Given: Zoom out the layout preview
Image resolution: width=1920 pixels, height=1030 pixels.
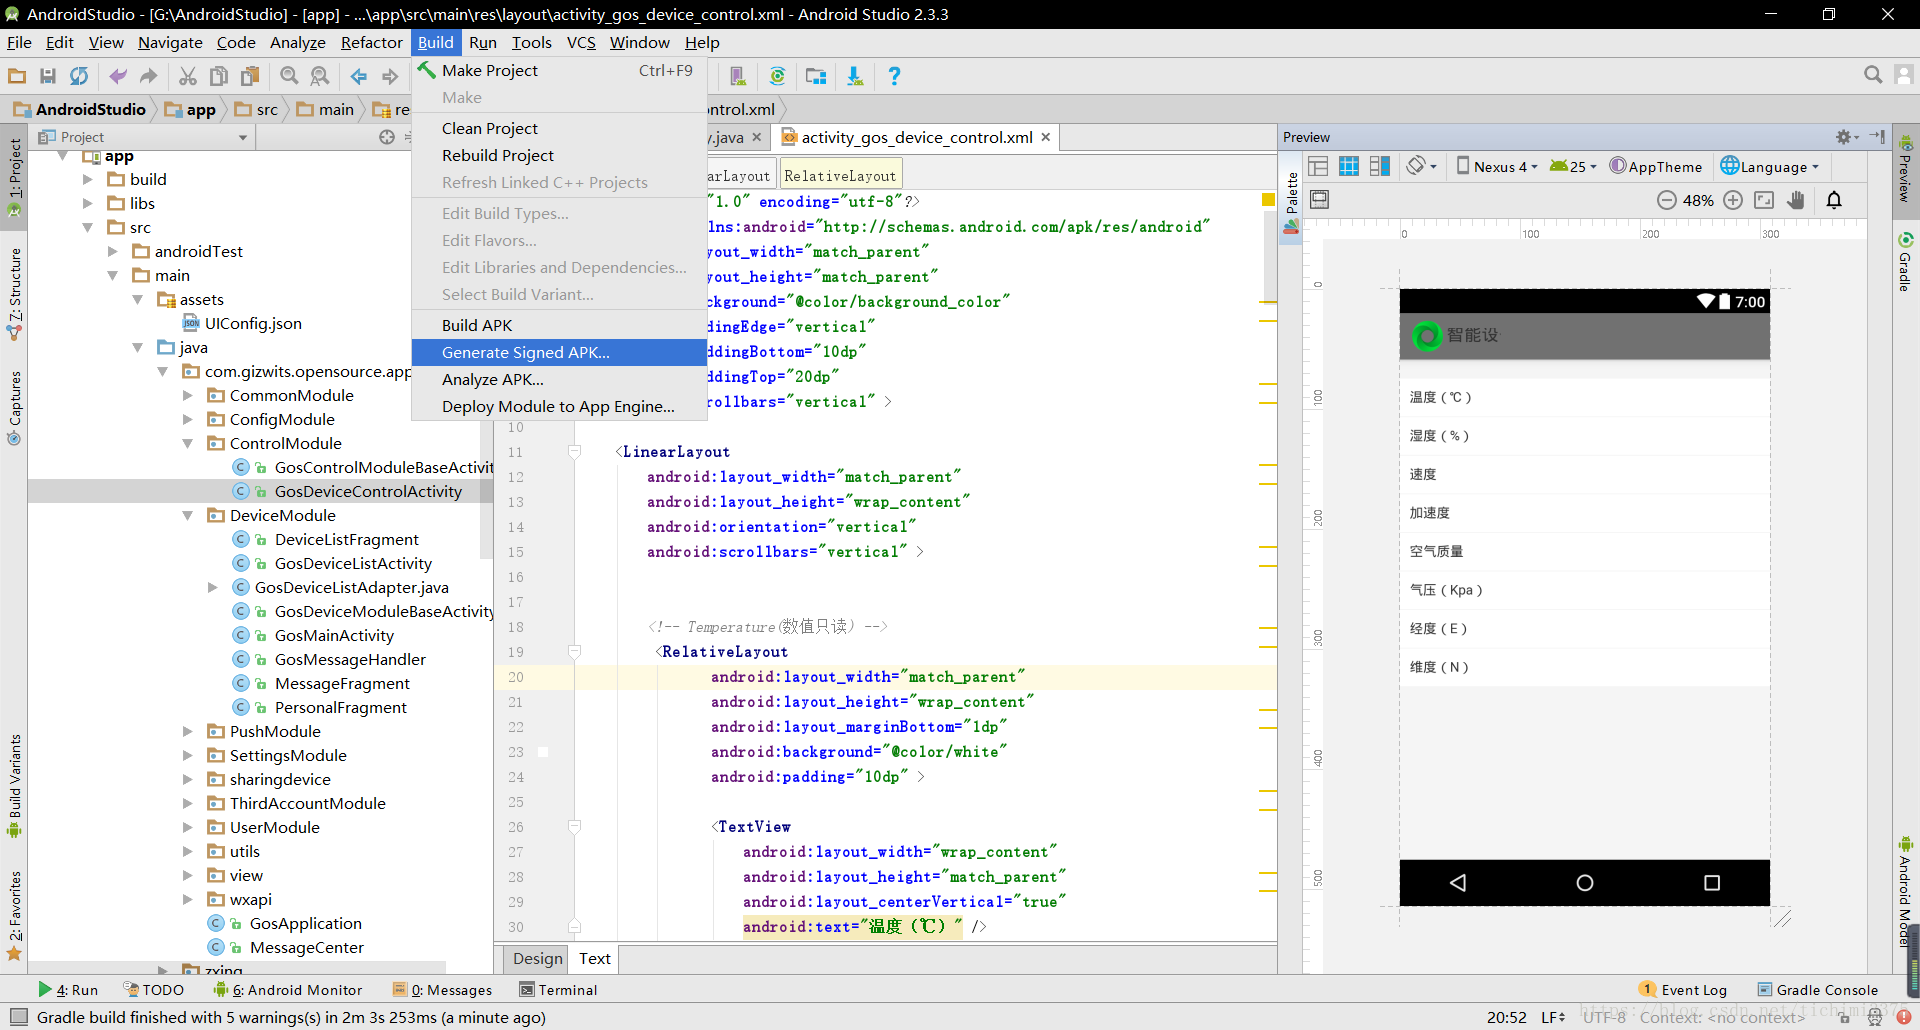Looking at the screenshot, I should 1666,200.
